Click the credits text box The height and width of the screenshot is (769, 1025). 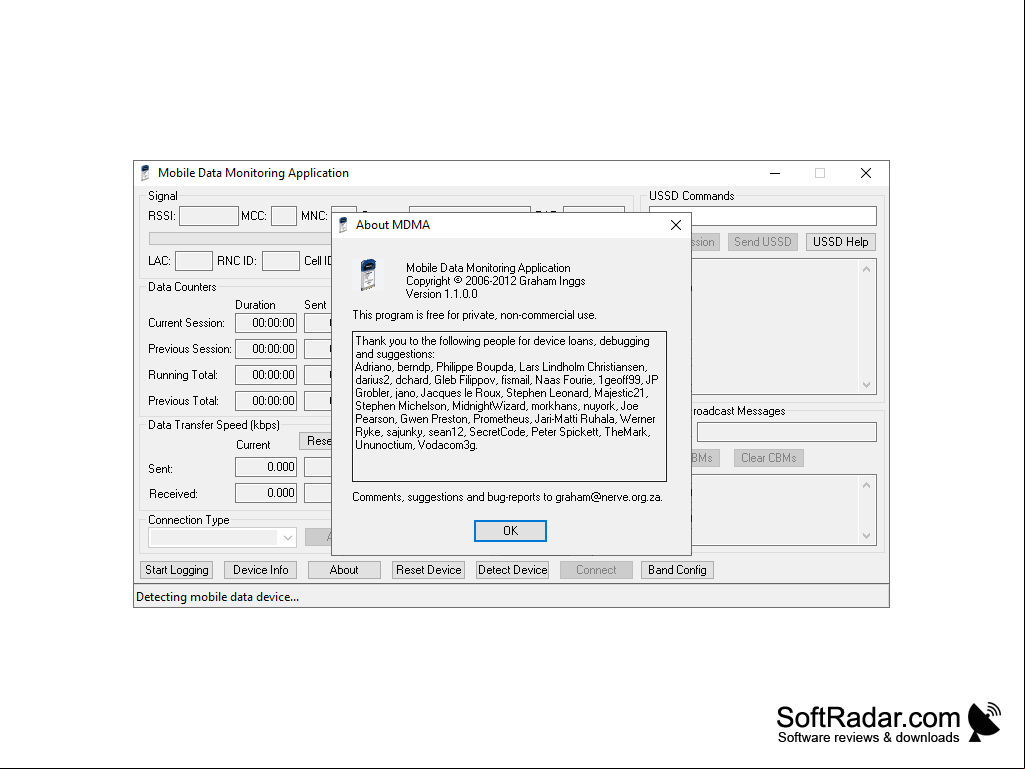pyautogui.click(x=509, y=406)
